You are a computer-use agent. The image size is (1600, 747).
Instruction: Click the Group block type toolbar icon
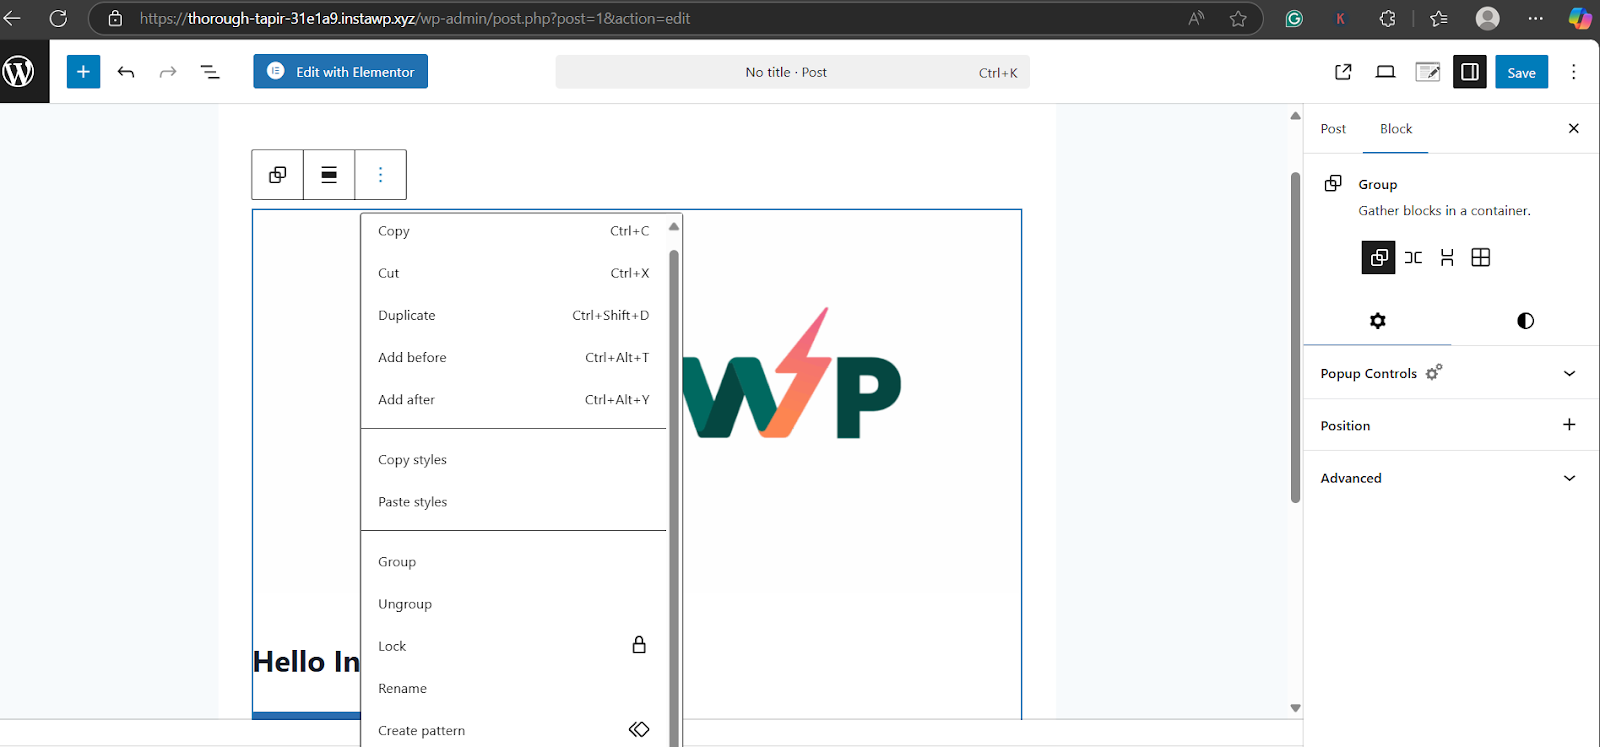tap(278, 175)
